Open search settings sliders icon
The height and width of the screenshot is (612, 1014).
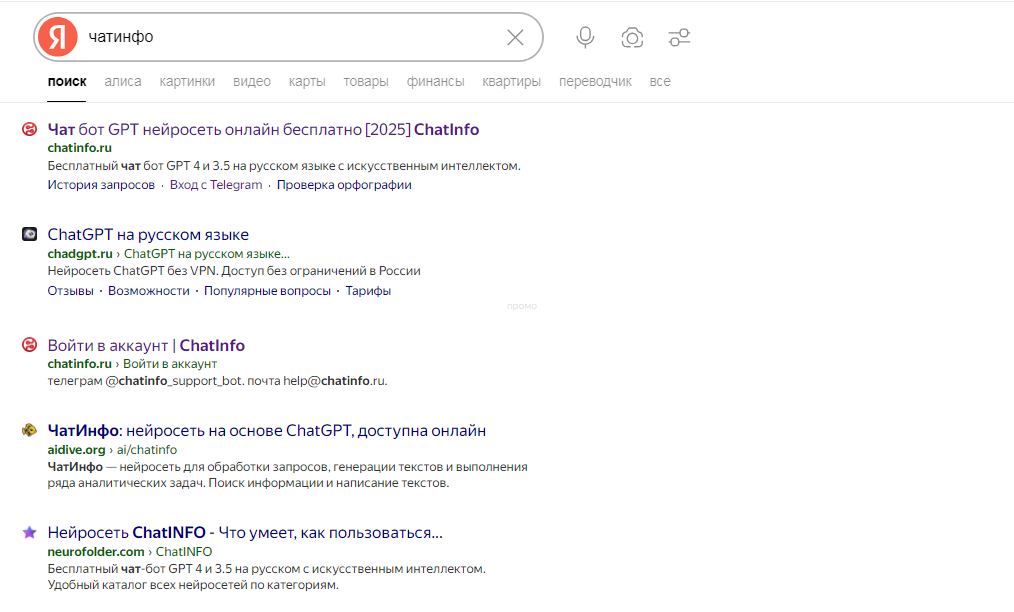(680, 38)
